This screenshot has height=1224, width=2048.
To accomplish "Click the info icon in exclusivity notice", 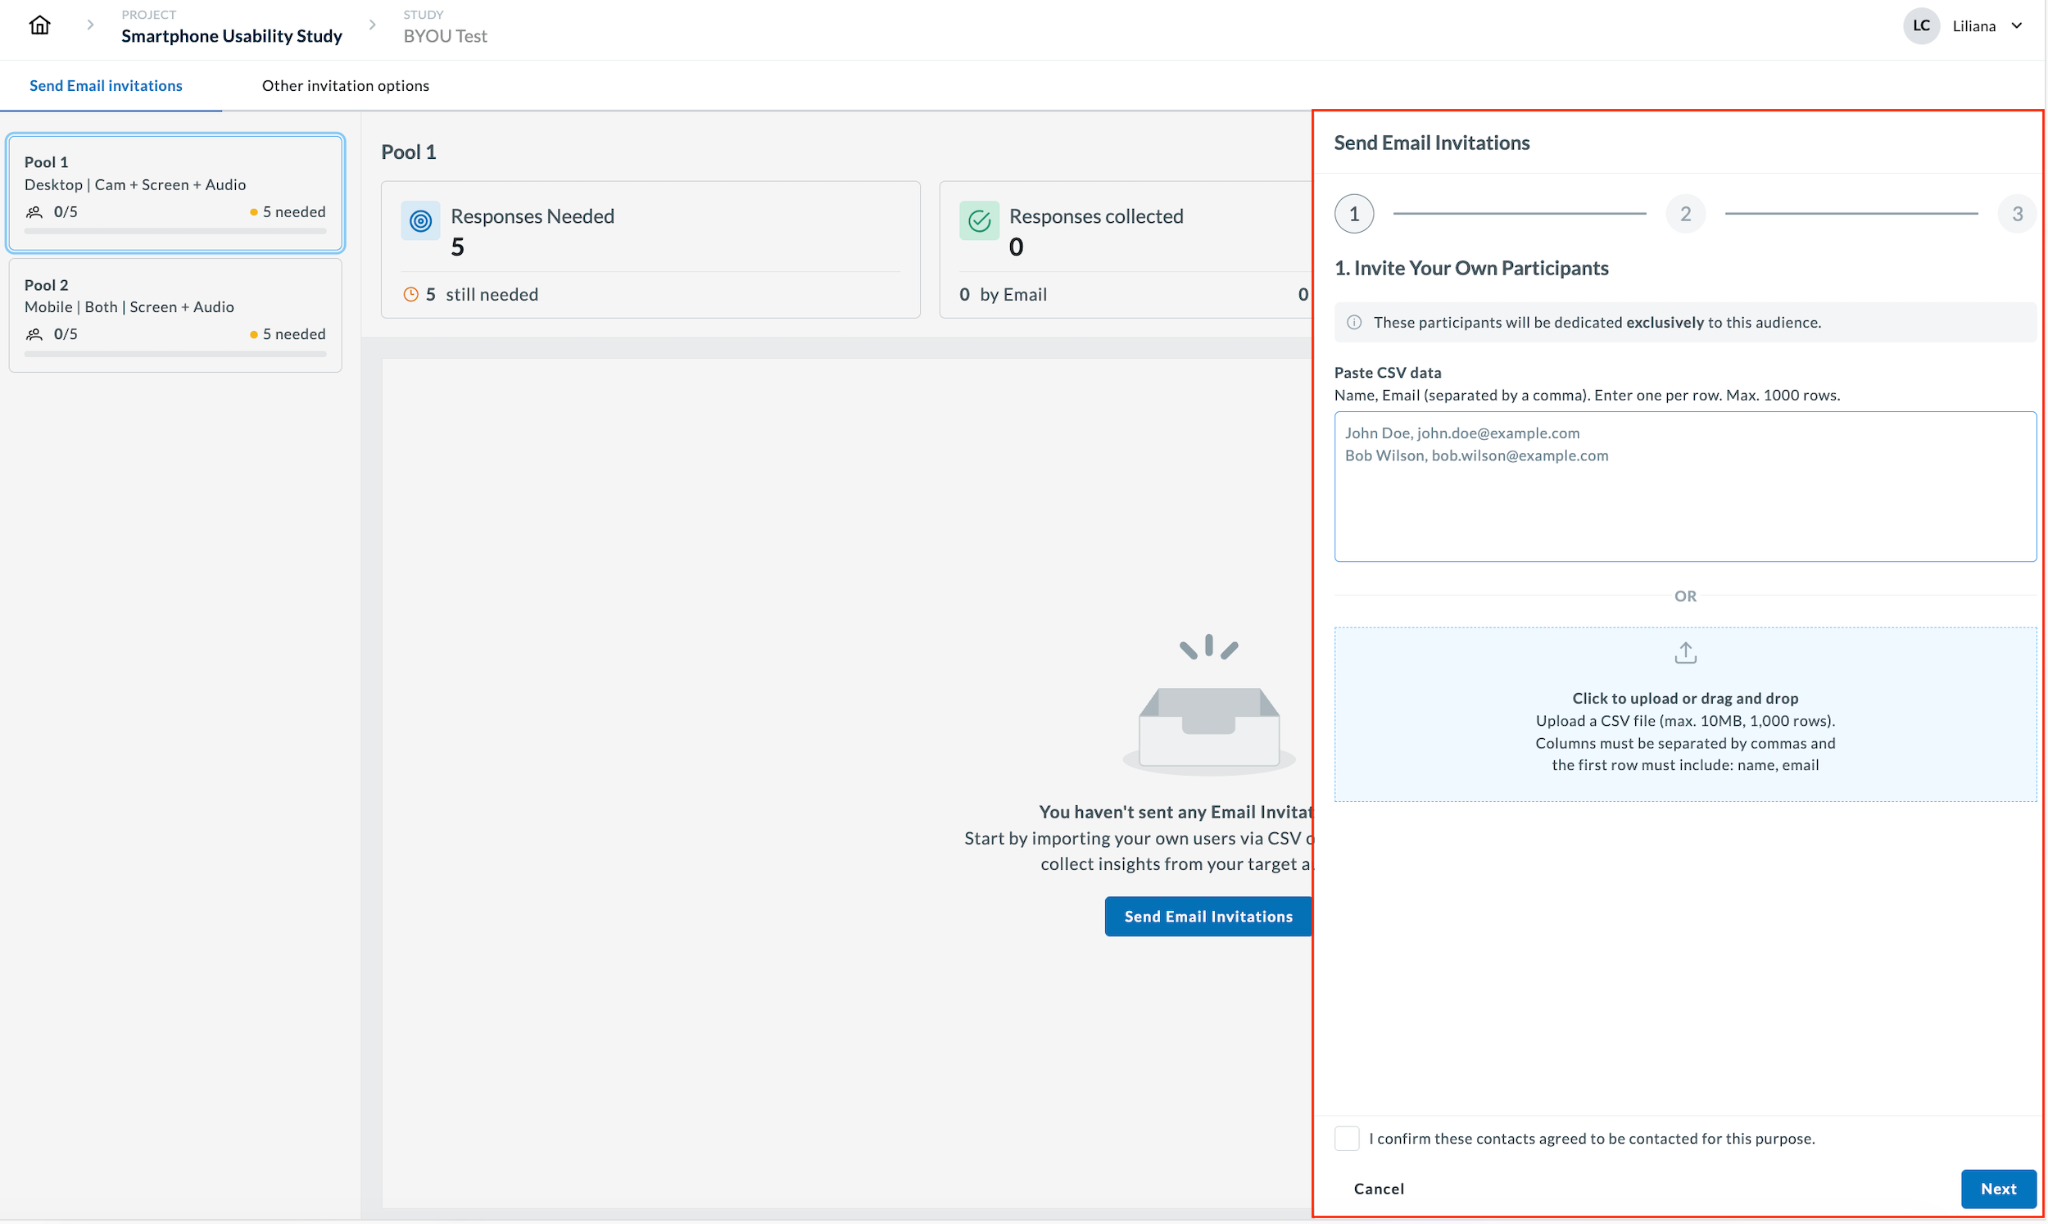I will [x=1354, y=323].
